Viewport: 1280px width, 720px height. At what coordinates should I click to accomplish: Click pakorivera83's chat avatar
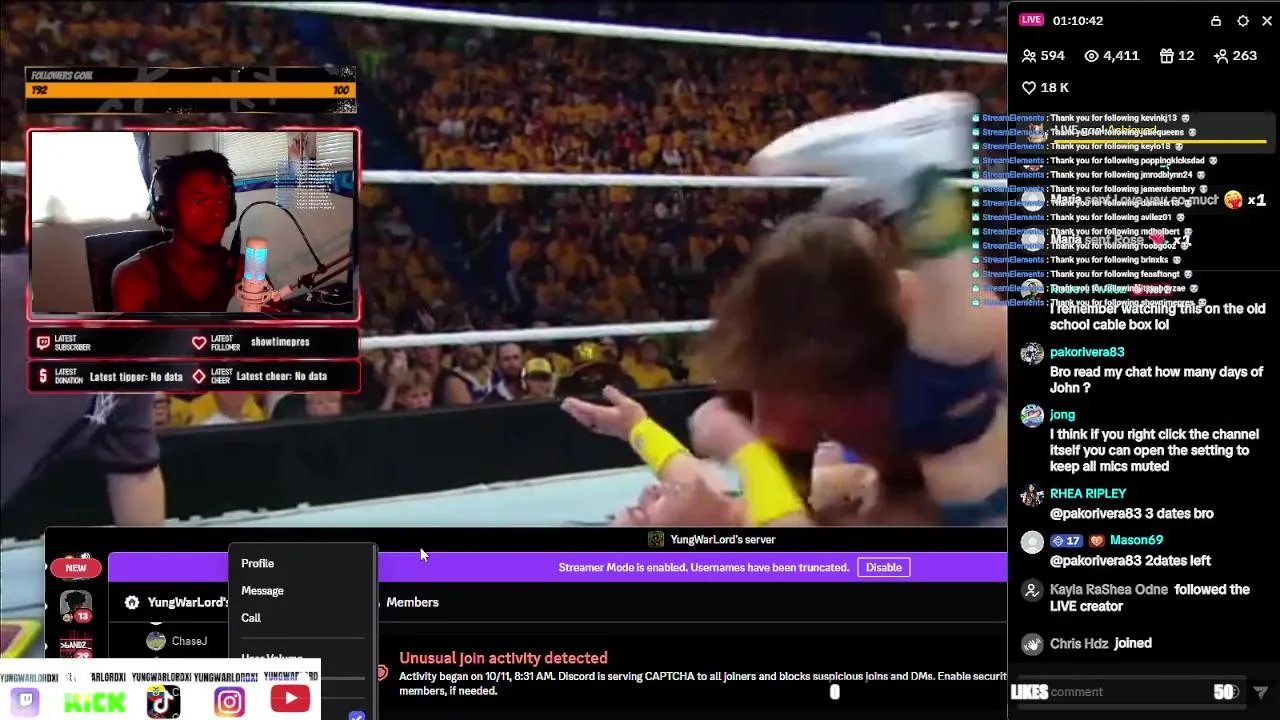[x=1032, y=353]
